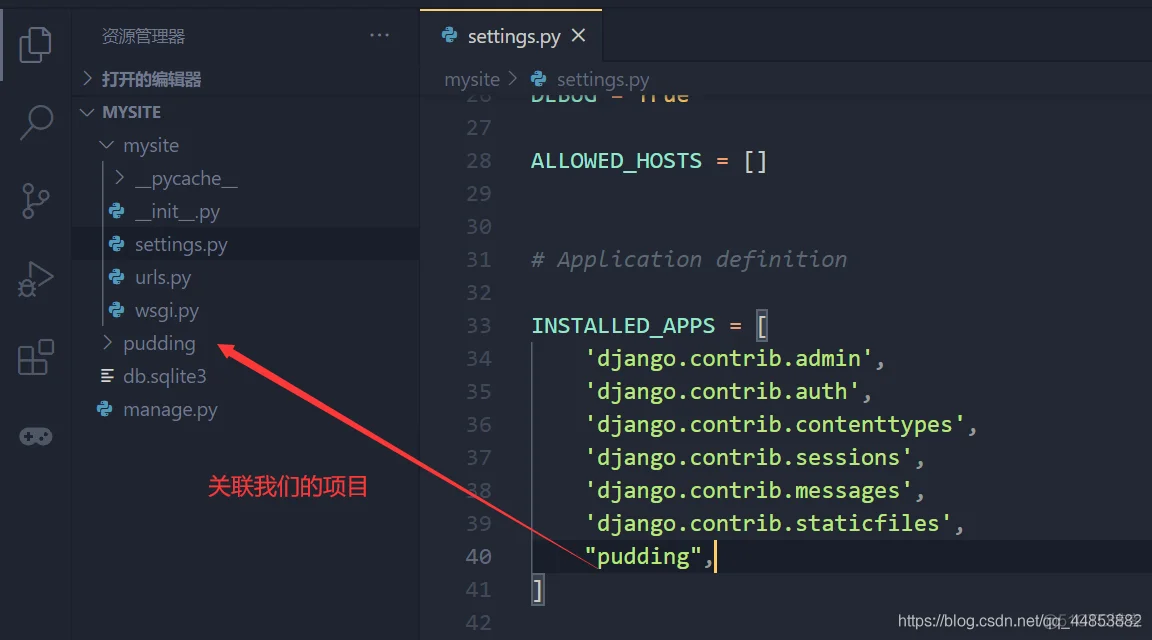Open urls.py from the file tree
This screenshot has height=640, width=1152.
point(245,277)
